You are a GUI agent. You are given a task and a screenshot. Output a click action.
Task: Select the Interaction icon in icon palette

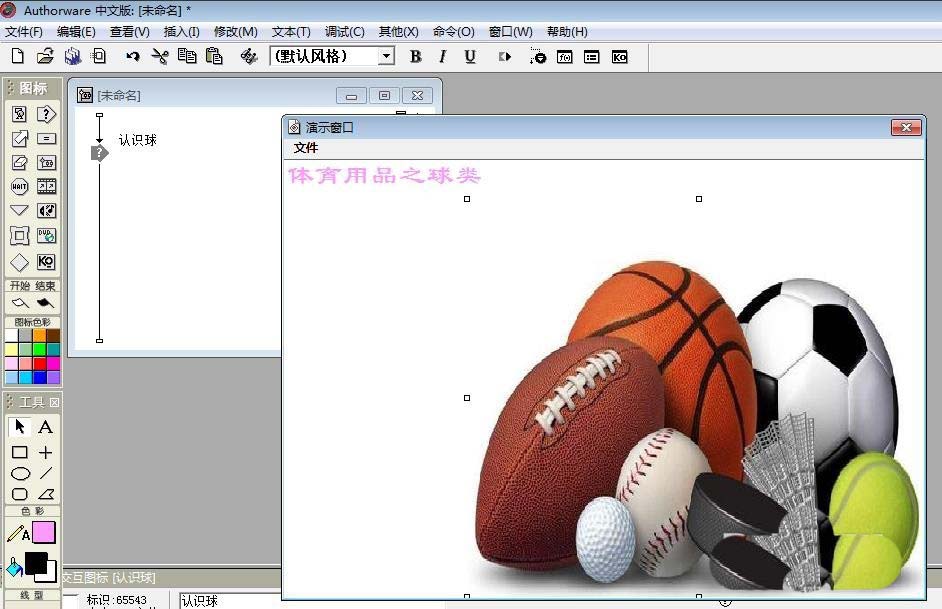click(46, 114)
